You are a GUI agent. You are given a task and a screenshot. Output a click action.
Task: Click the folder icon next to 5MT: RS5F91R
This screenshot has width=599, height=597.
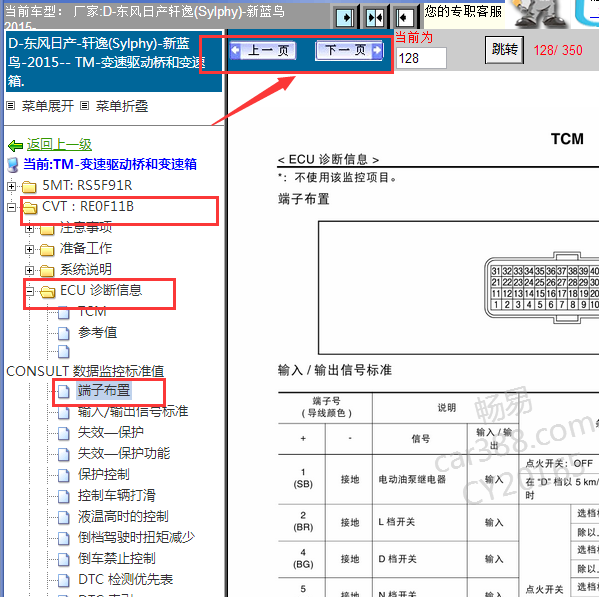29,187
